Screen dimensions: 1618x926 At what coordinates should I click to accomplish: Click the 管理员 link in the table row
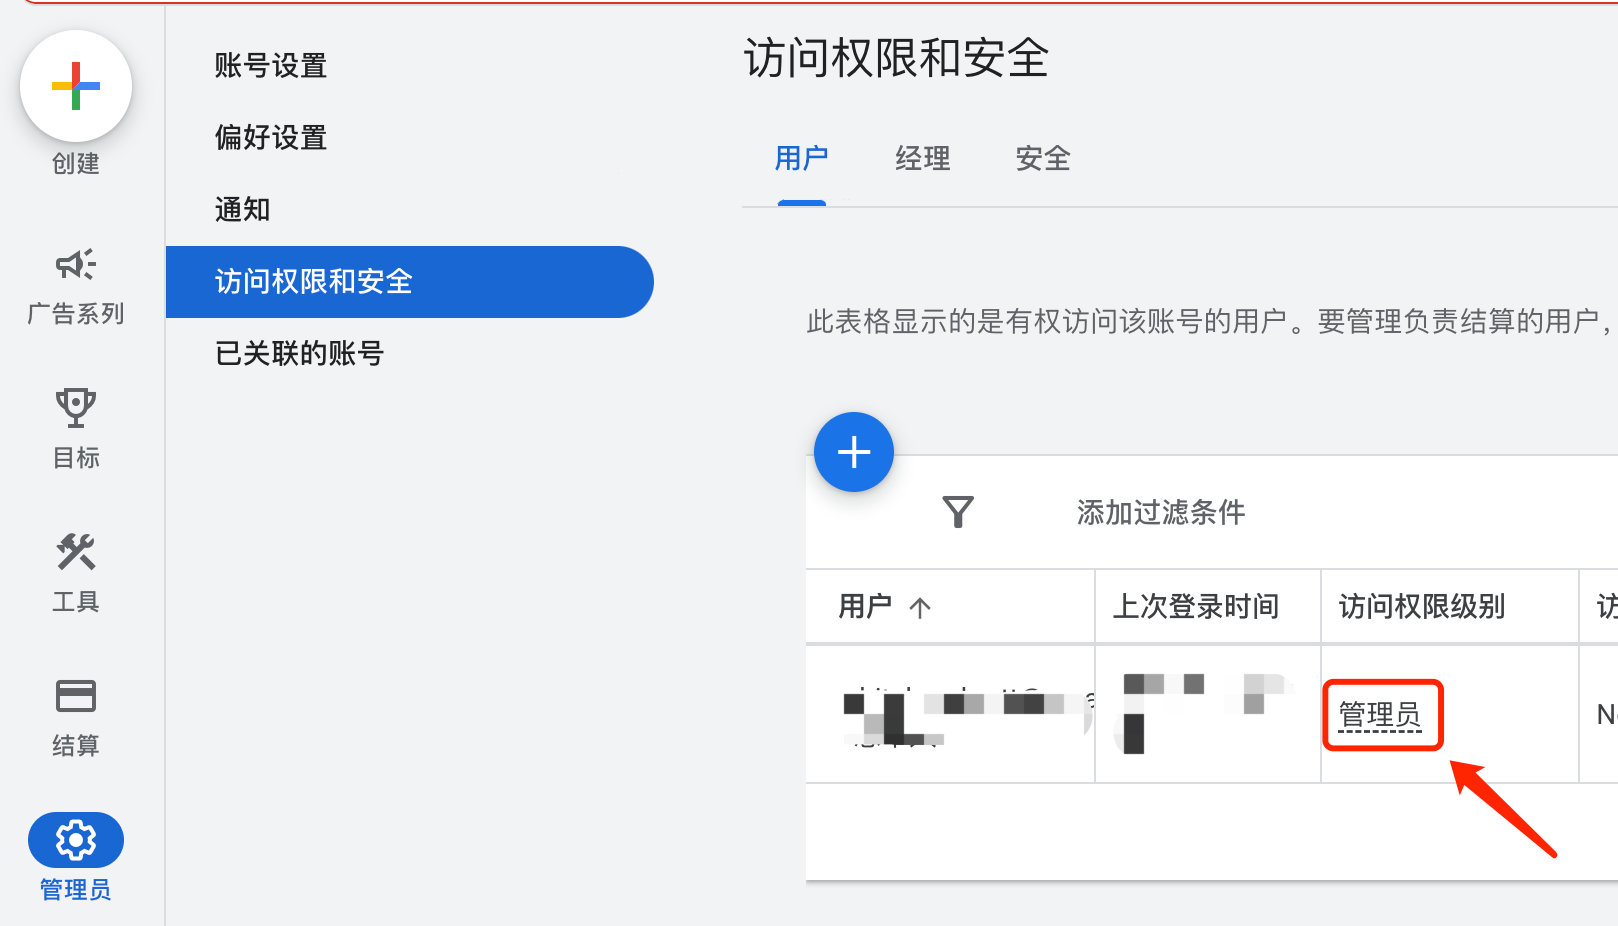1382,715
